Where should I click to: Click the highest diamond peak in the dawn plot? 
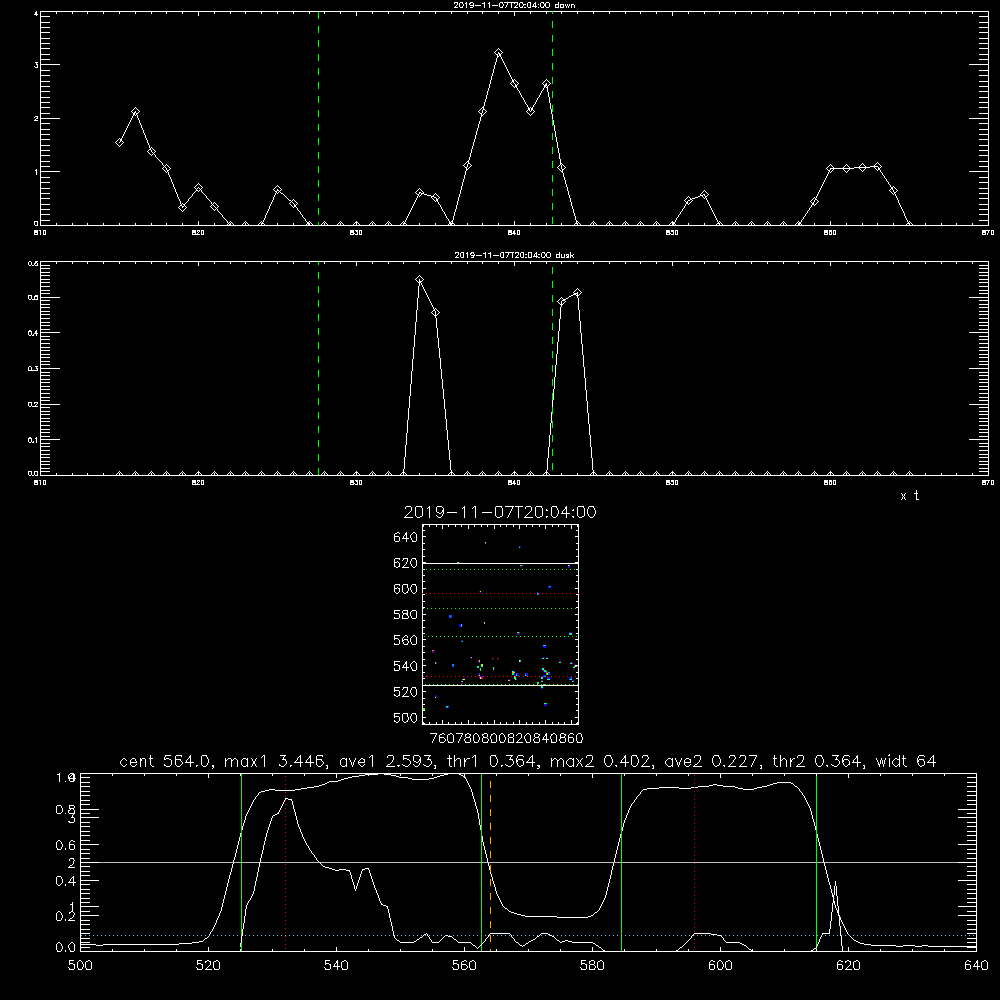498,53
